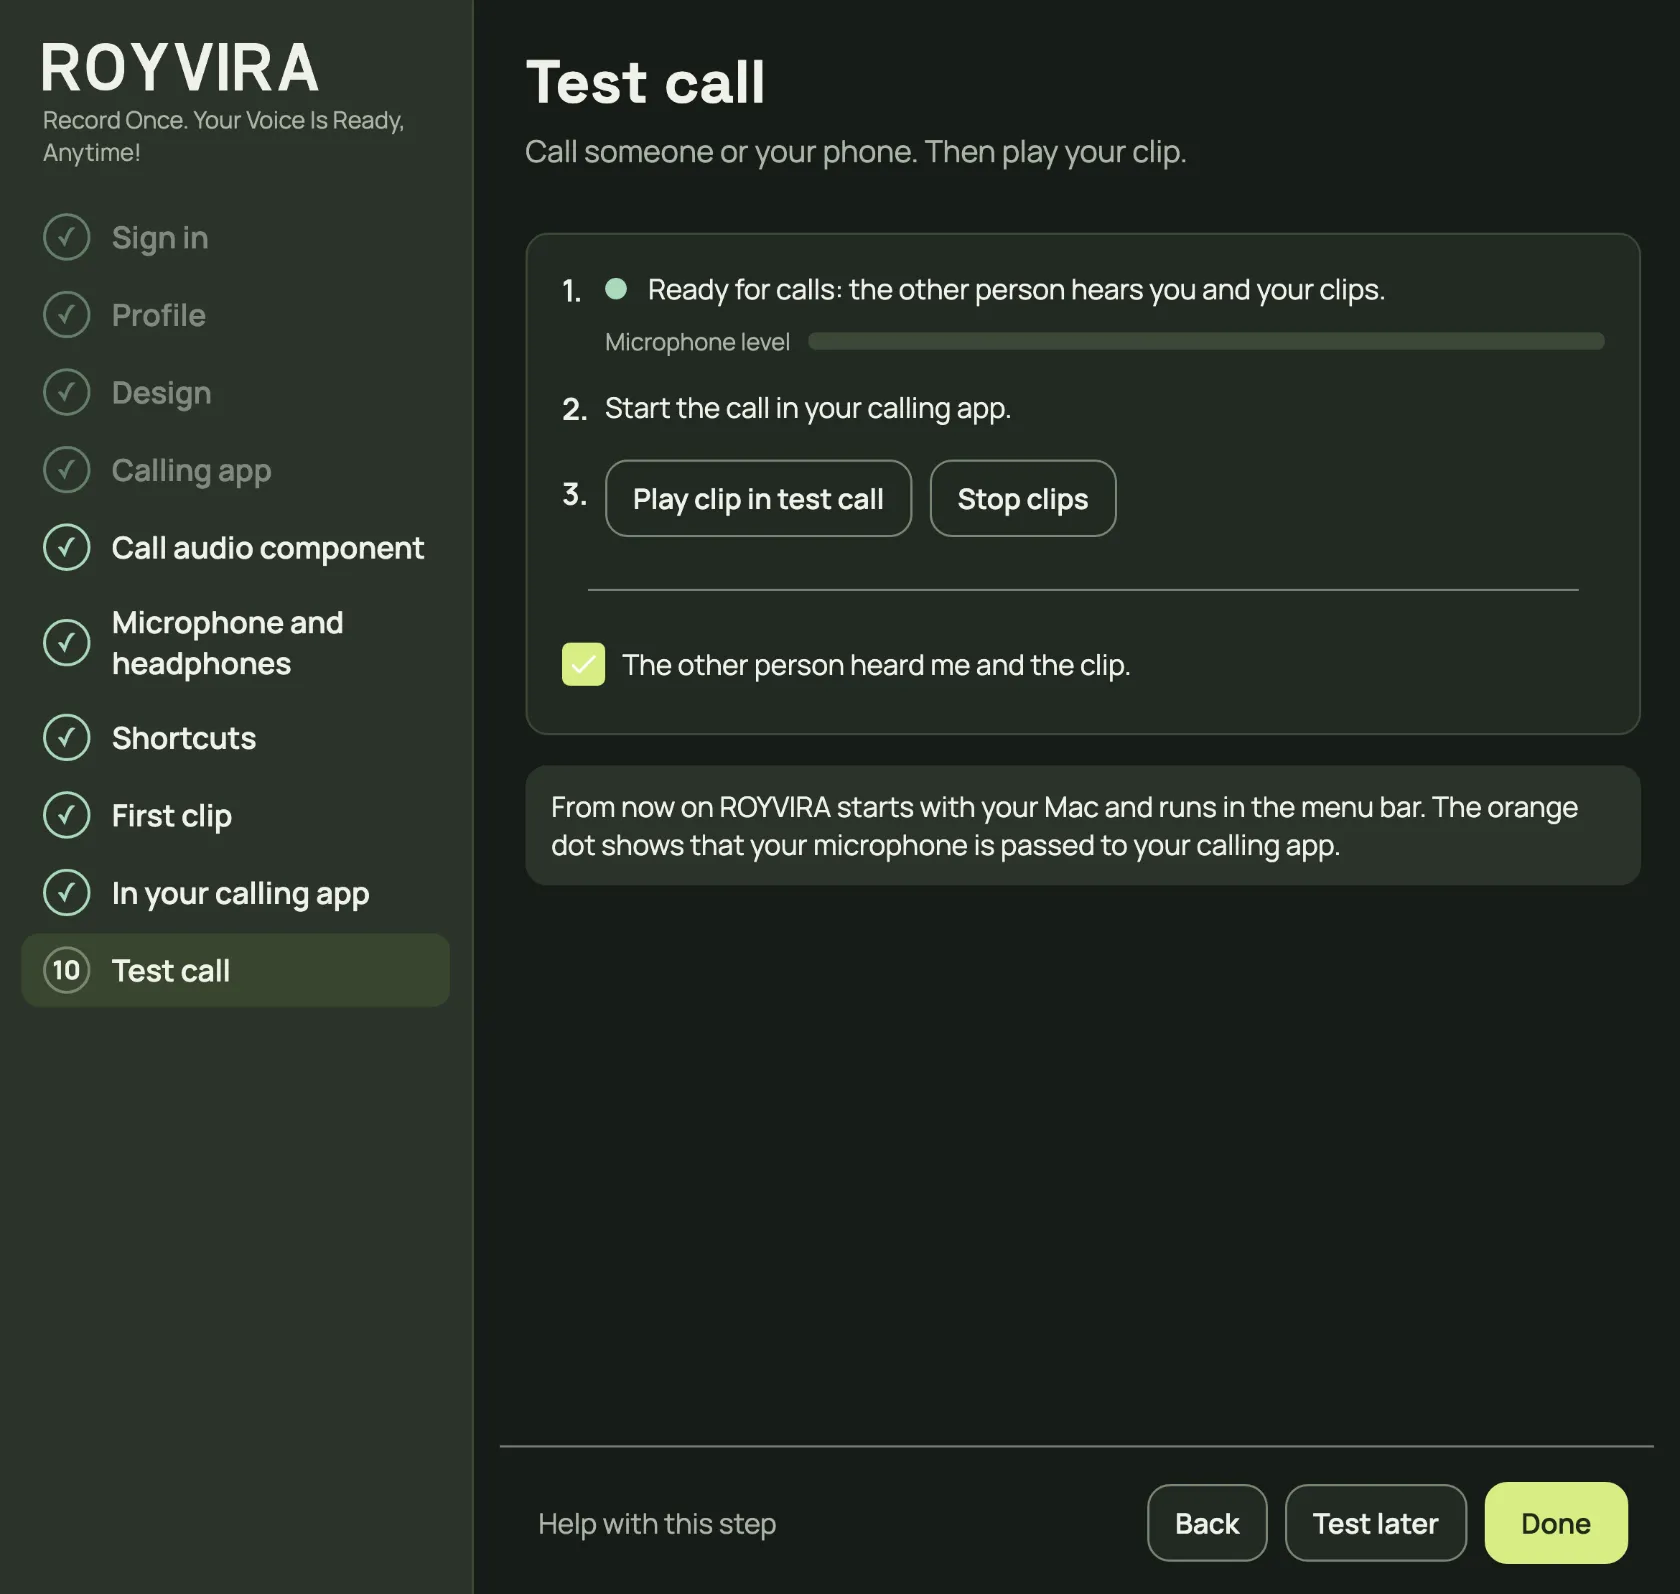Click the 'Microphone level' label
The height and width of the screenshot is (1594, 1680).
coord(697,342)
